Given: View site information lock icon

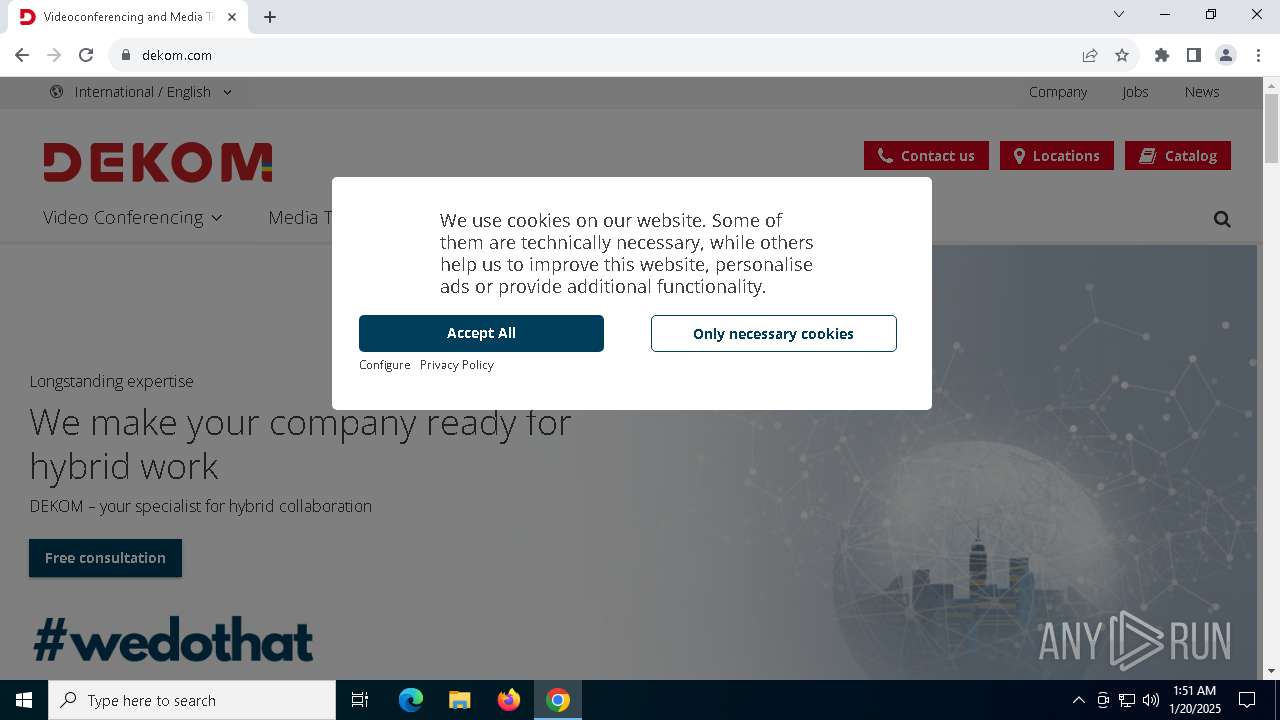Looking at the screenshot, I should 126,55.
